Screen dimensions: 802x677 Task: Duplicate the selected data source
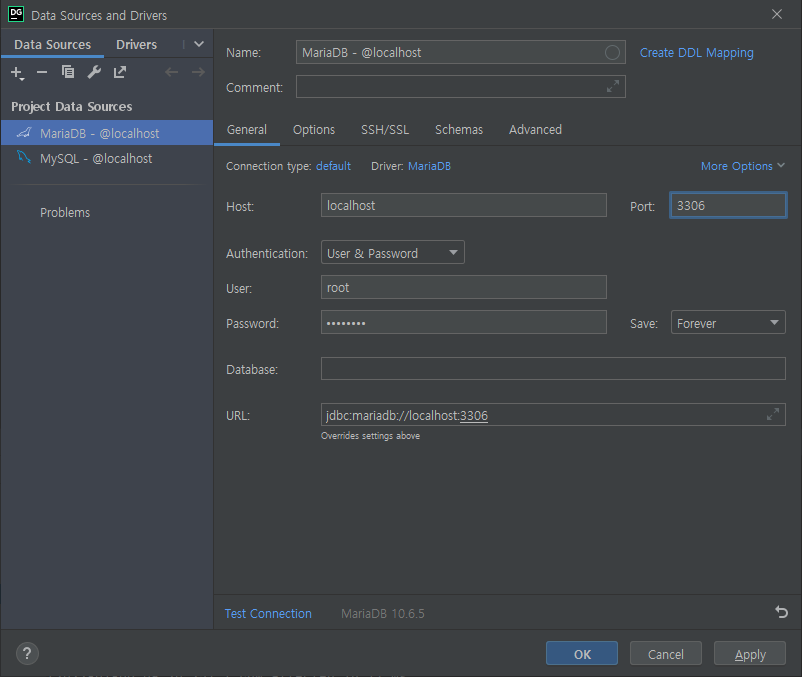[68, 72]
